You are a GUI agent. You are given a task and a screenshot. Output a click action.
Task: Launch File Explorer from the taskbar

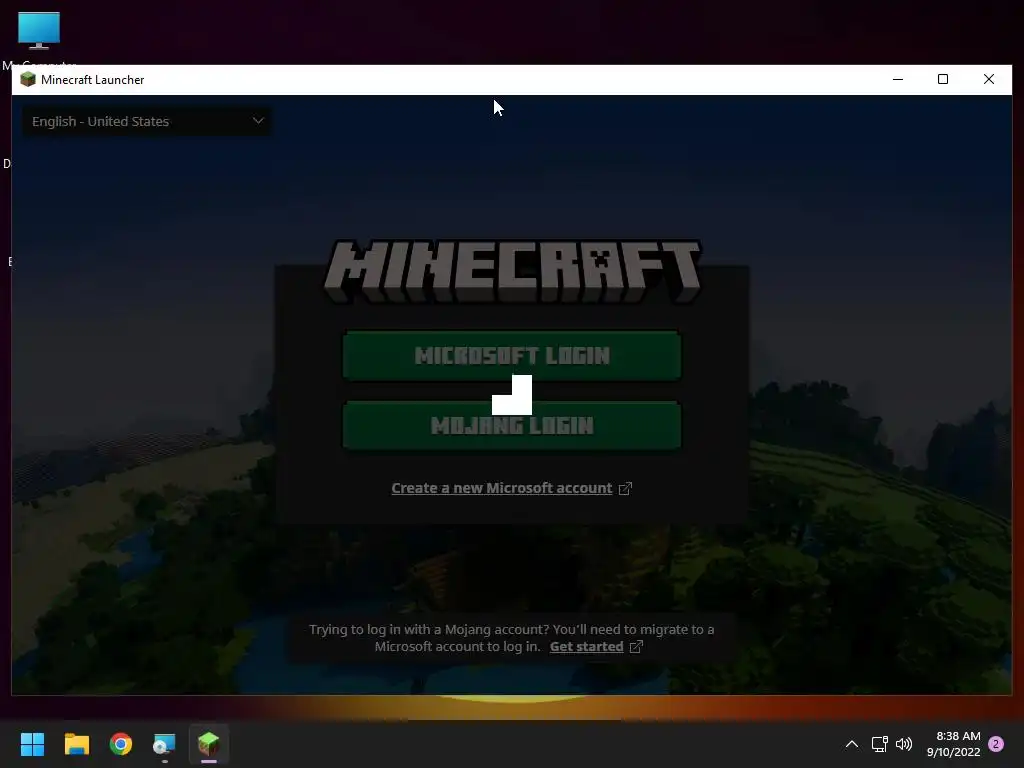[76, 744]
